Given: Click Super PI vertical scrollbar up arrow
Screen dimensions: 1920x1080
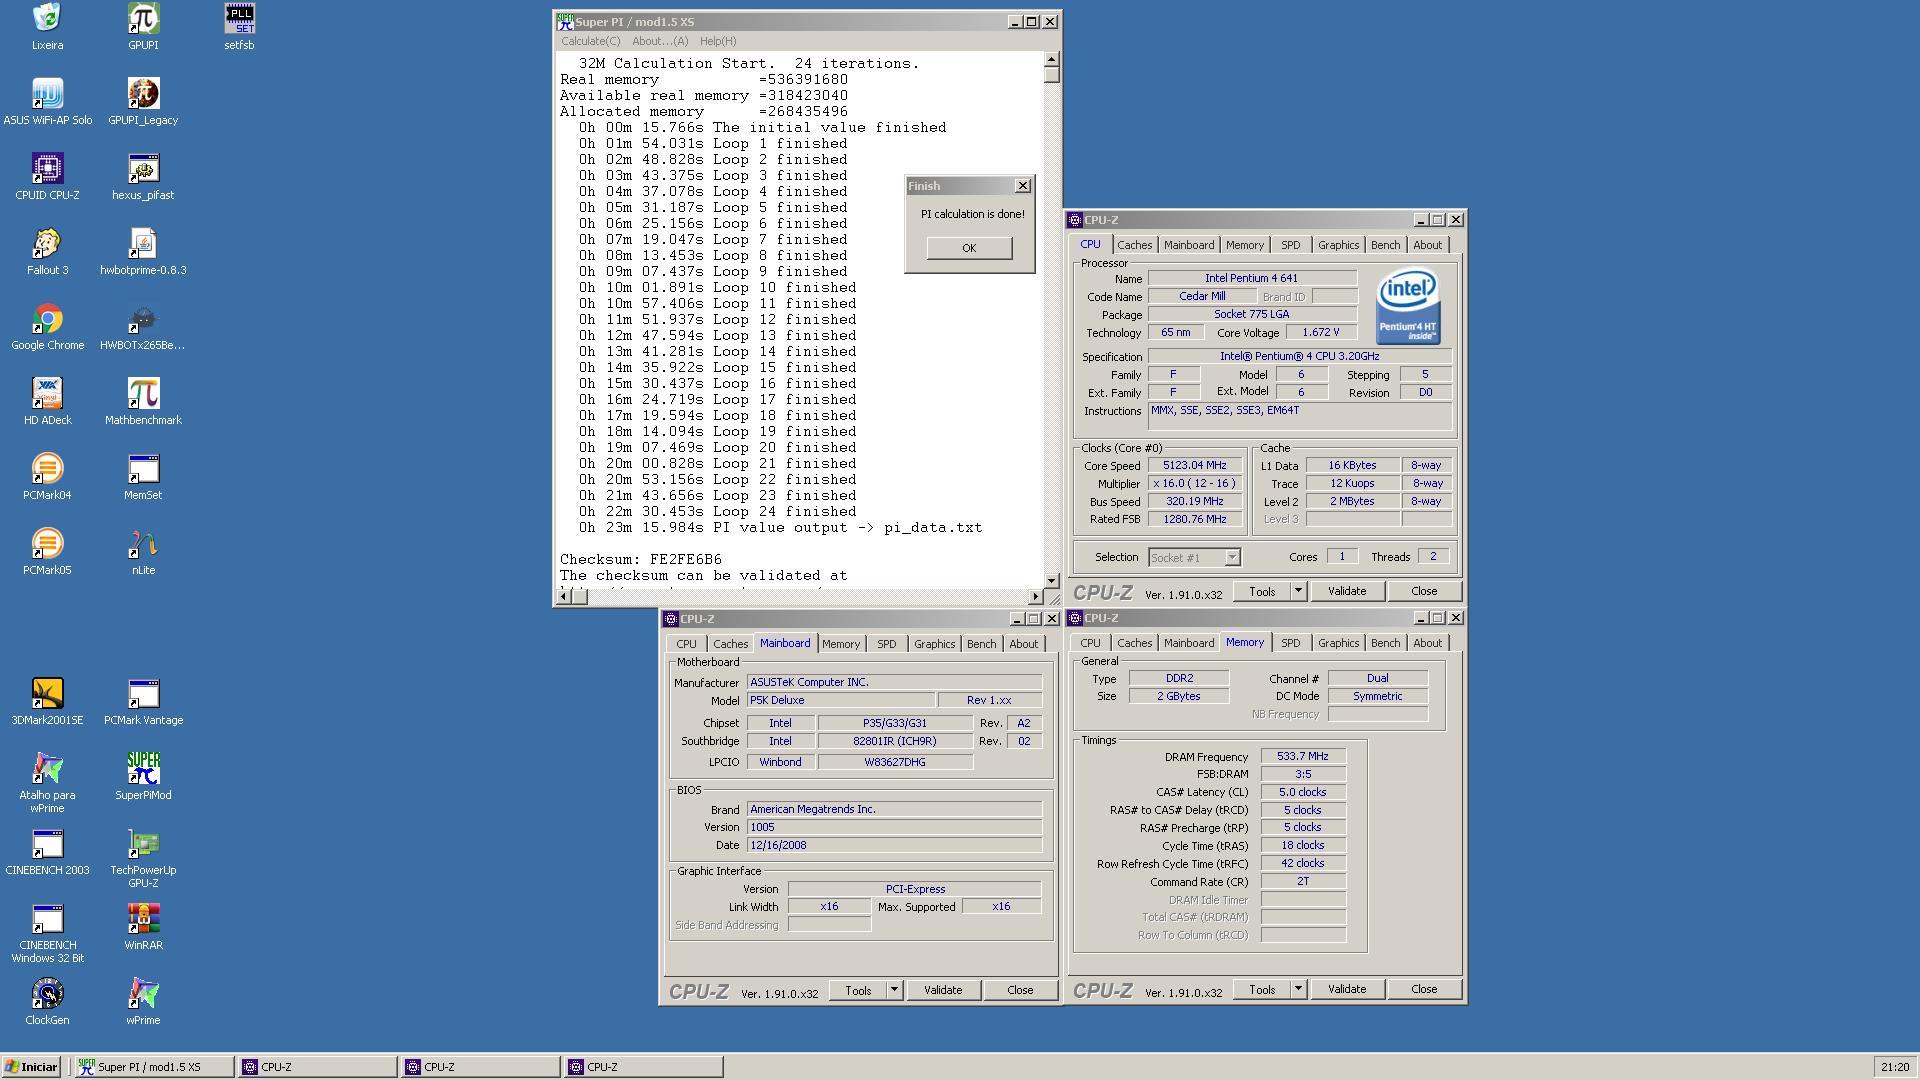Looking at the screenshot, I should 1051,58.
